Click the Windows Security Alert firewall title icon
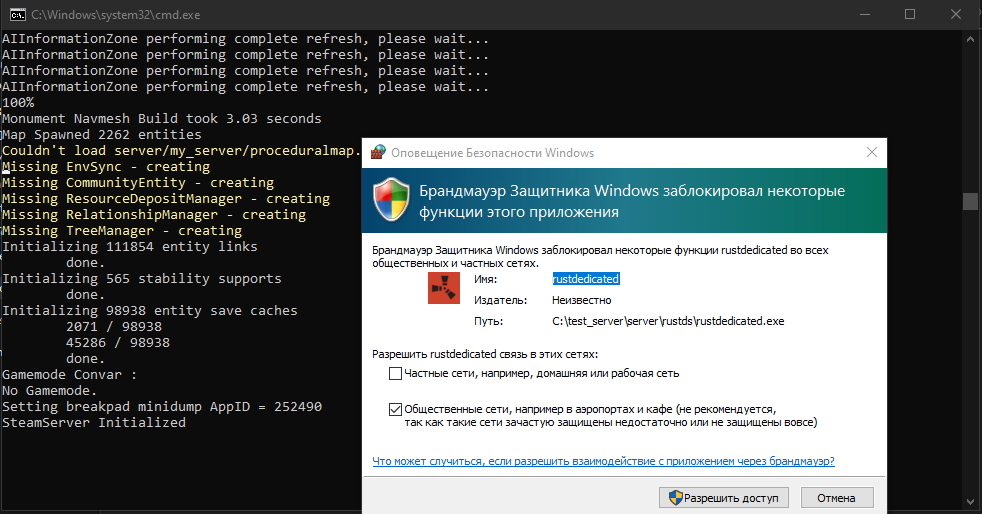 tap(378, 152)
